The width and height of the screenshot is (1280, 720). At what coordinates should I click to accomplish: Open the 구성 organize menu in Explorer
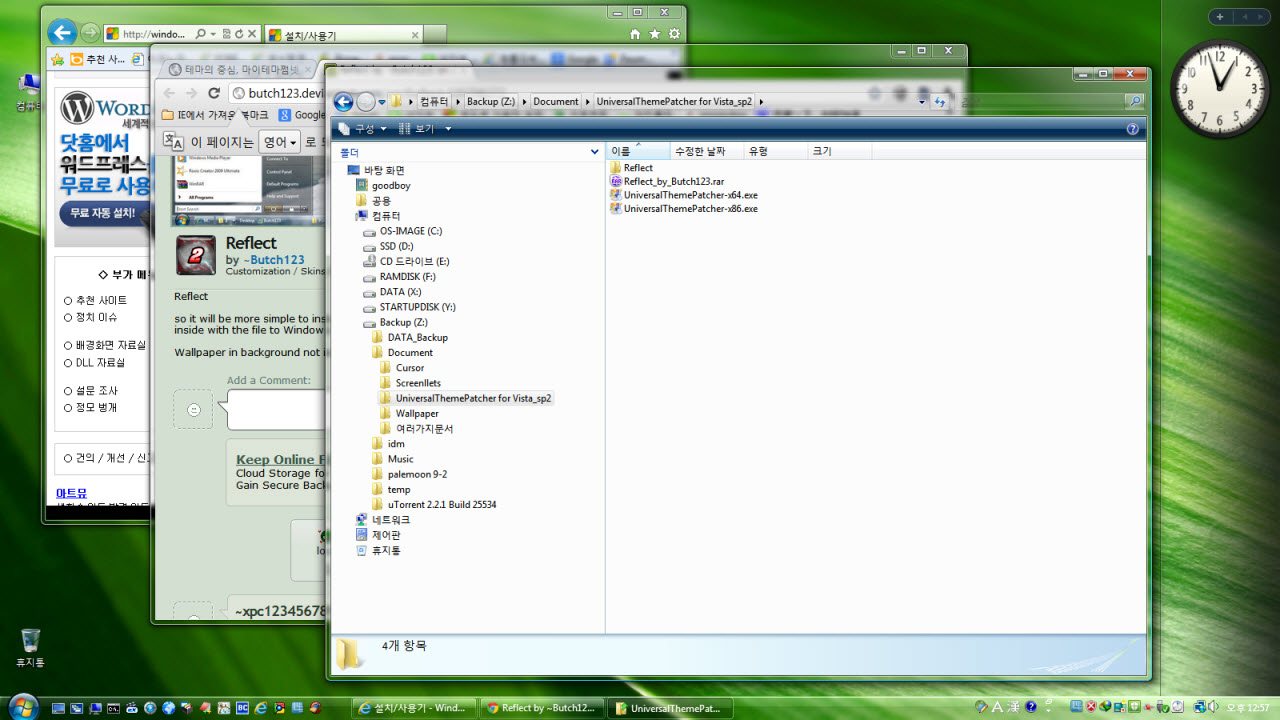coord(362,129)
